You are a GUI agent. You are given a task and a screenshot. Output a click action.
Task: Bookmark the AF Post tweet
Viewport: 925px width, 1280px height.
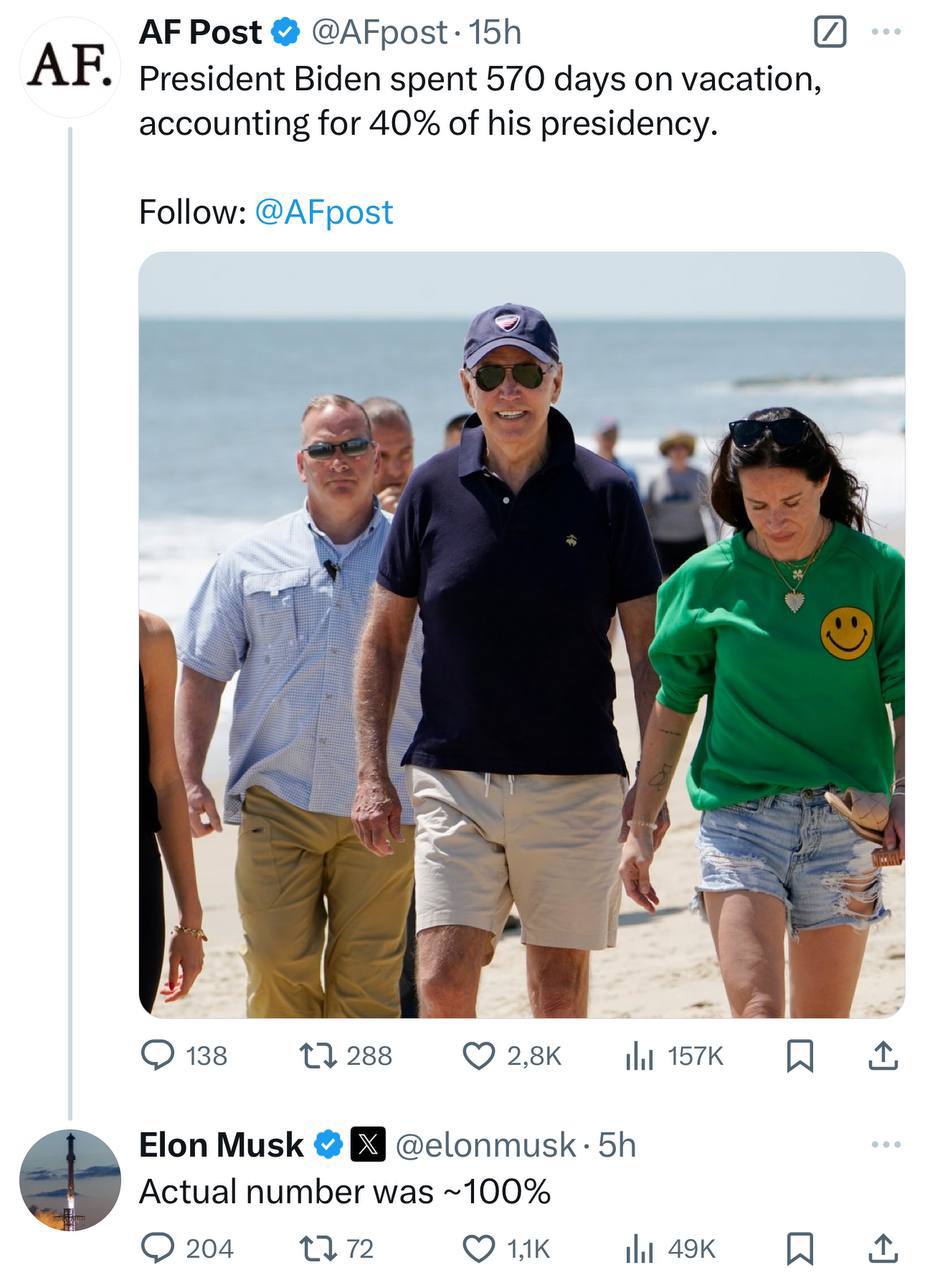point(798,1055)
